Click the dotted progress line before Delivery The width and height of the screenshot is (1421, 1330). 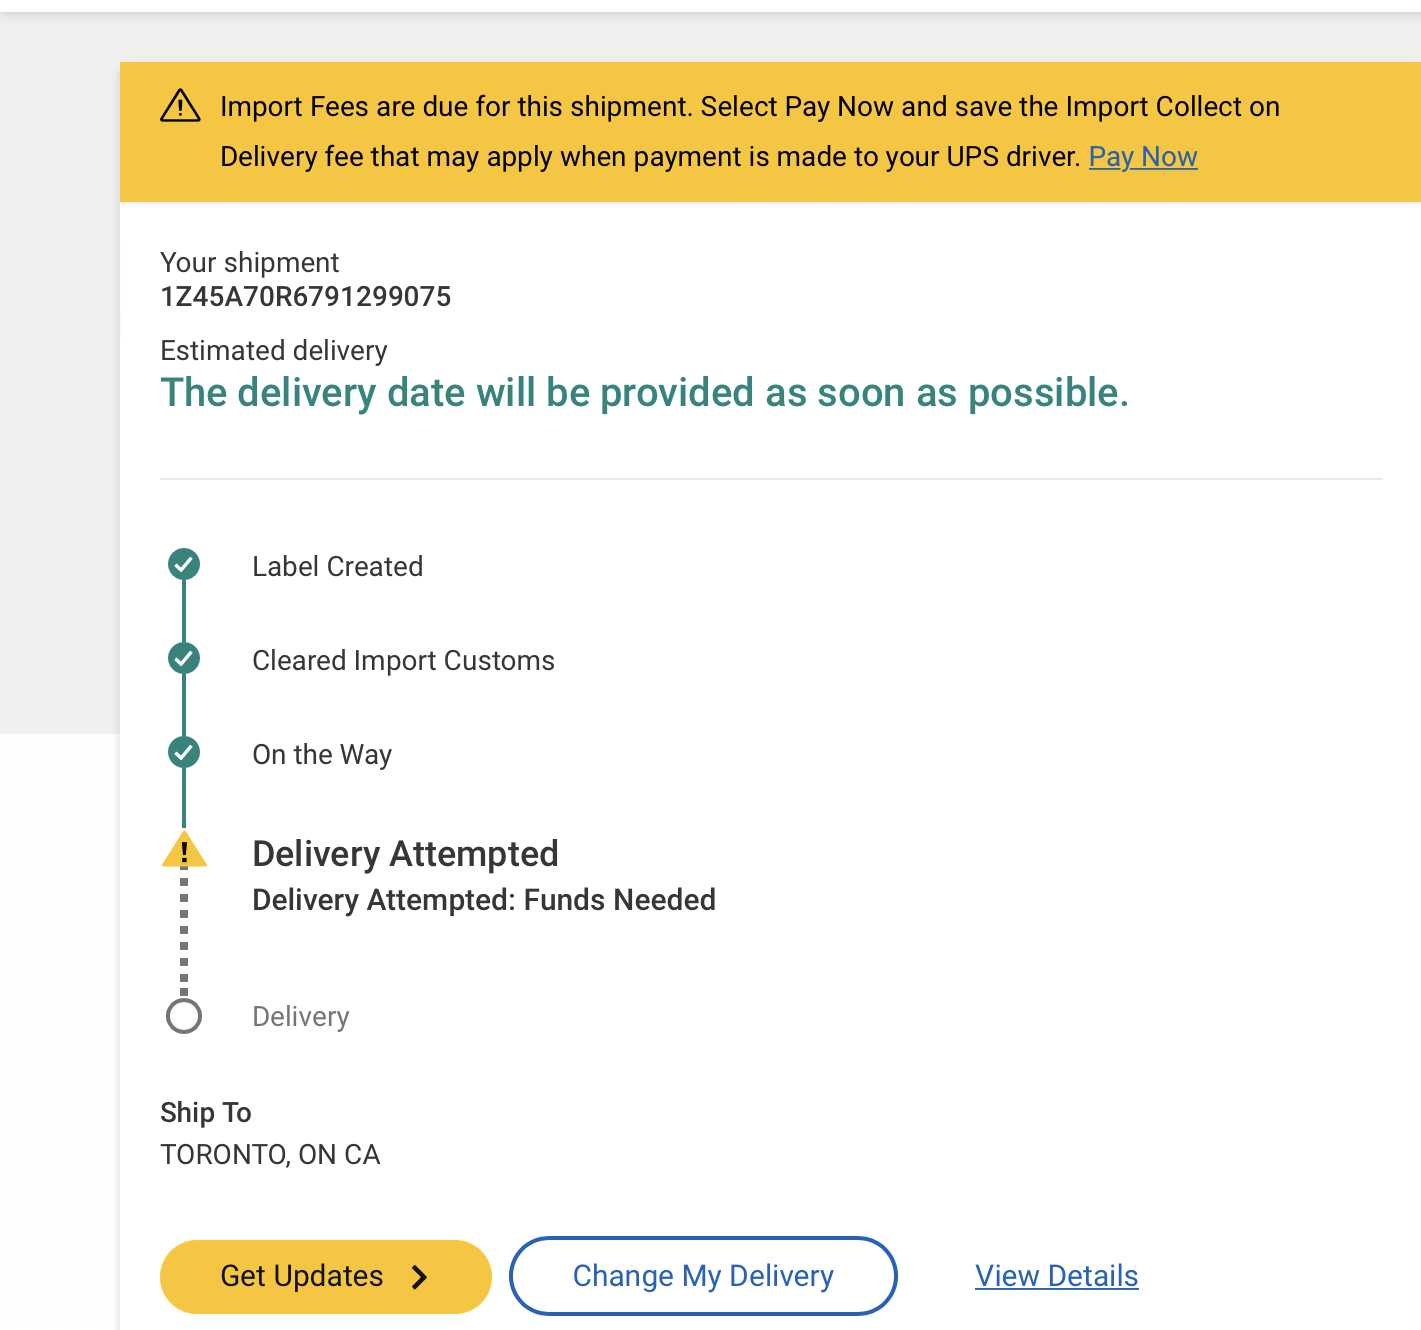(x=184, y=932)
